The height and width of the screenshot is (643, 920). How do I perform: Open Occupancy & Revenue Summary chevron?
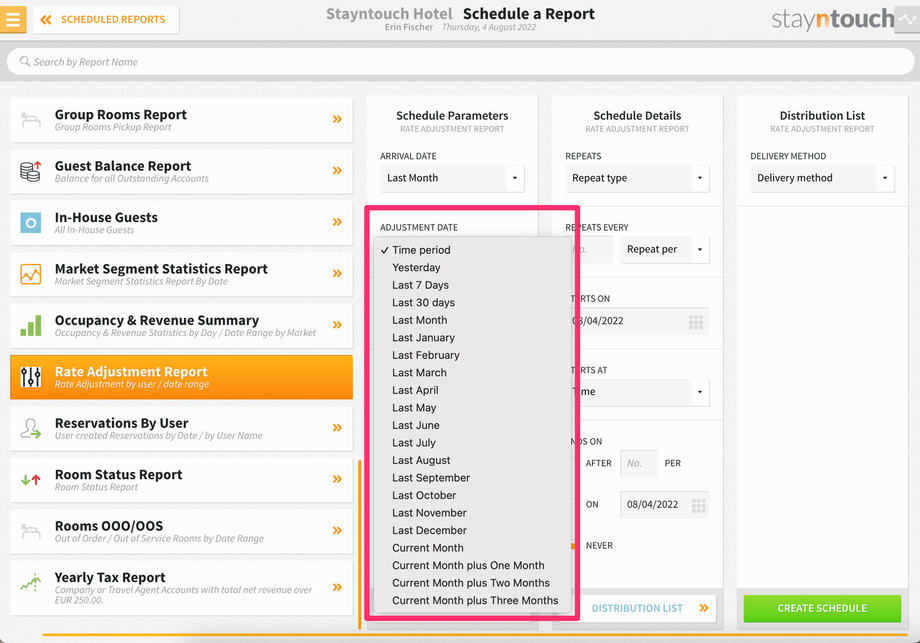click(337, 325)
